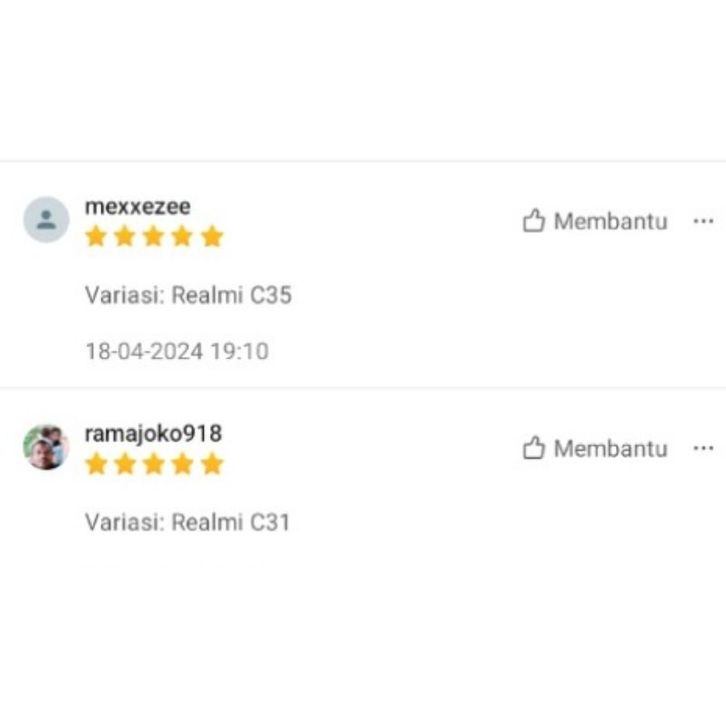Click thumbs-up icon on ramajoko918's review

(533, 448)
